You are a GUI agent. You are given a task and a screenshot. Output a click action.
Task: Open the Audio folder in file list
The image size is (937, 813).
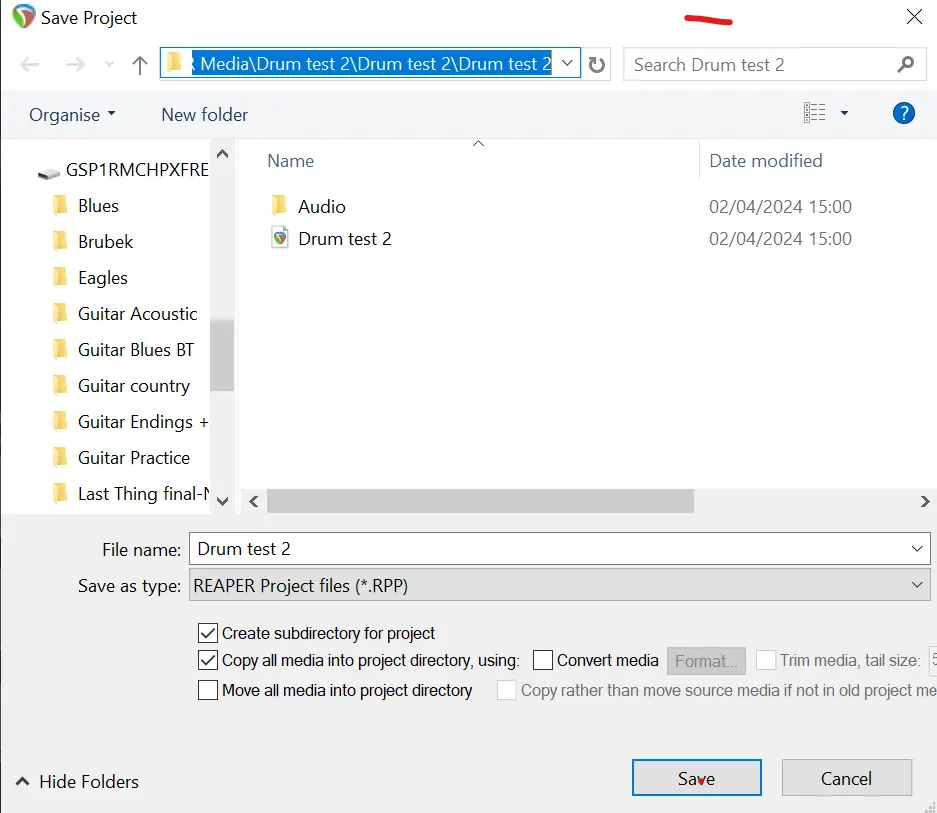click(x=321, y=207)
